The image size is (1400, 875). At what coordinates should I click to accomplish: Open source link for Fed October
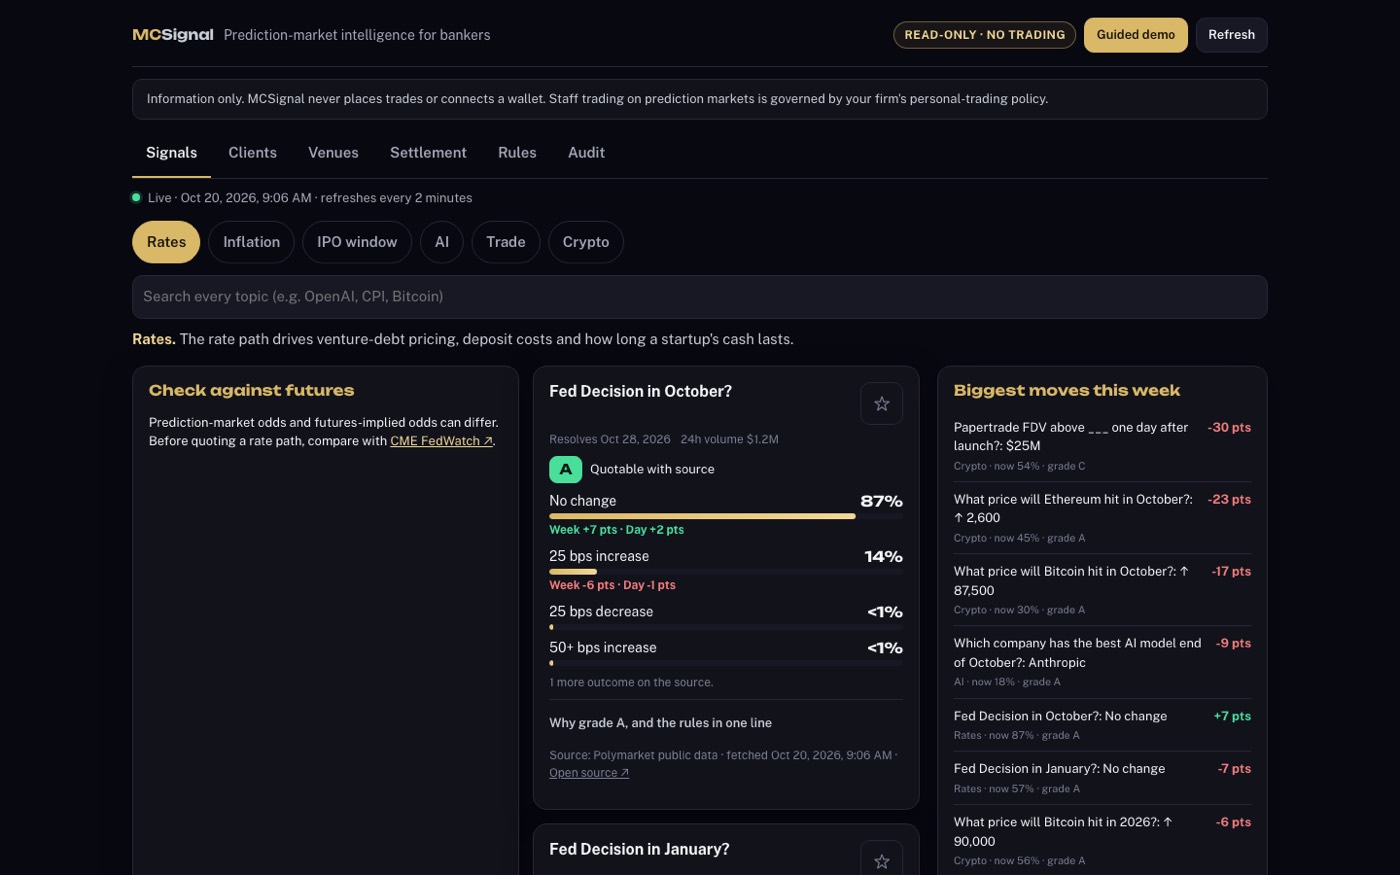(x=589, y=773)
